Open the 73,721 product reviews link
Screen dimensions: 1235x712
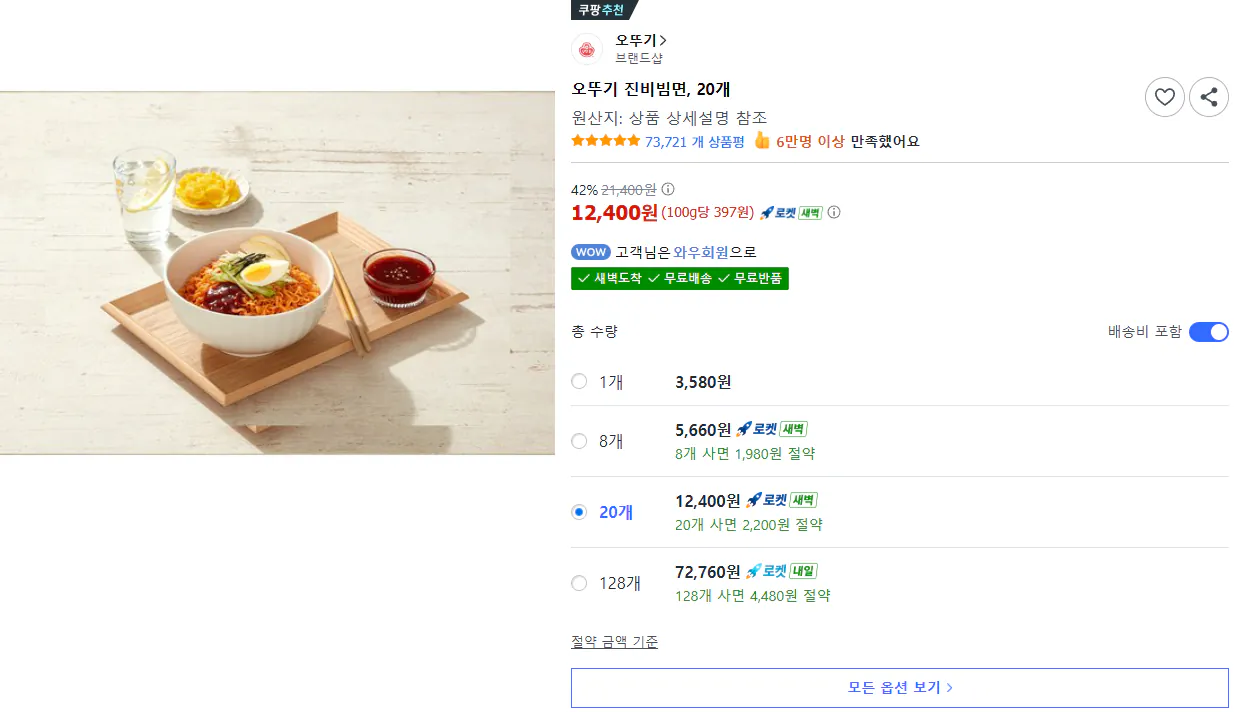(695, 141)
